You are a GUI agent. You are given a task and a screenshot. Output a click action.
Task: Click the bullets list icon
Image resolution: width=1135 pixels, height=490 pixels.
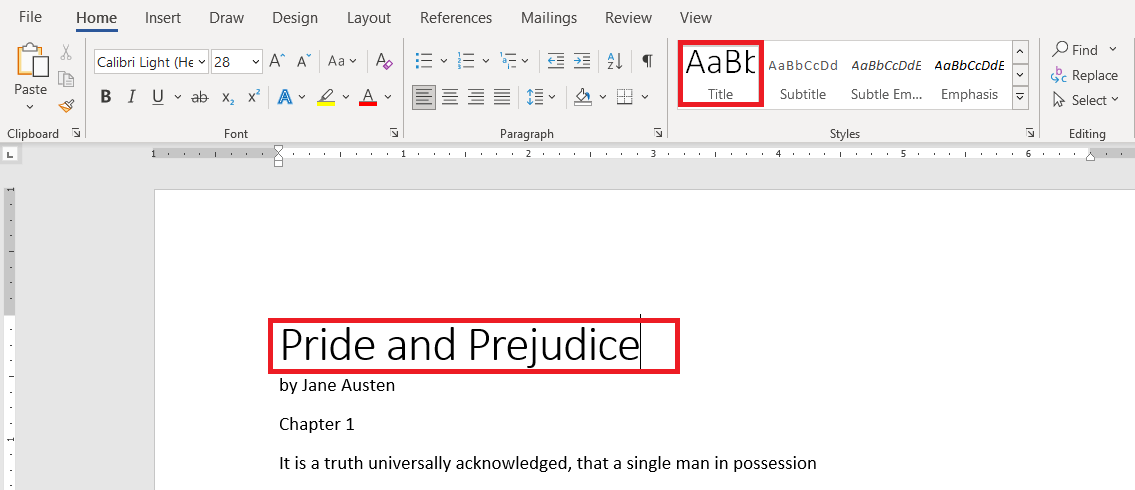tap(424, 60)
